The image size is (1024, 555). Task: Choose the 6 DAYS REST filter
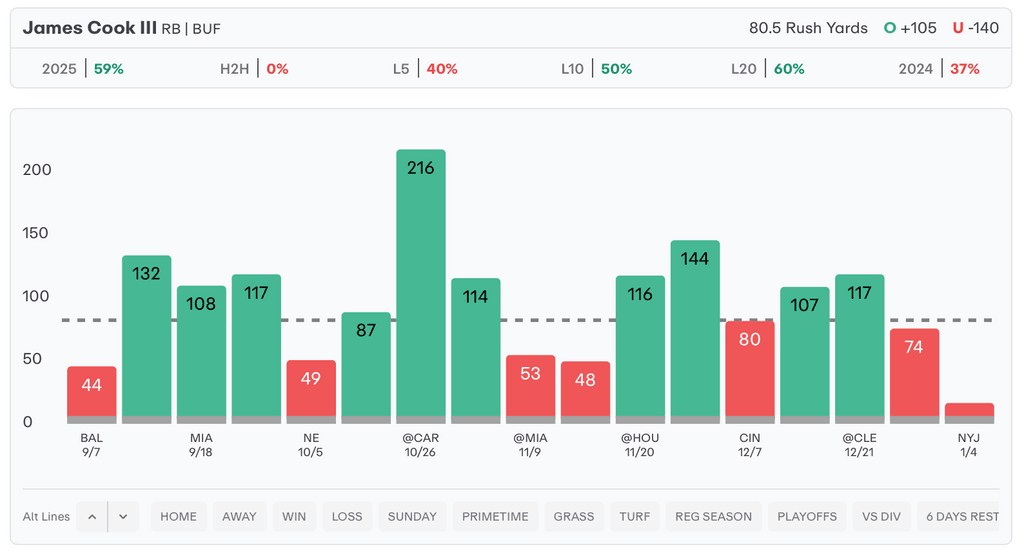pos(961,517)
